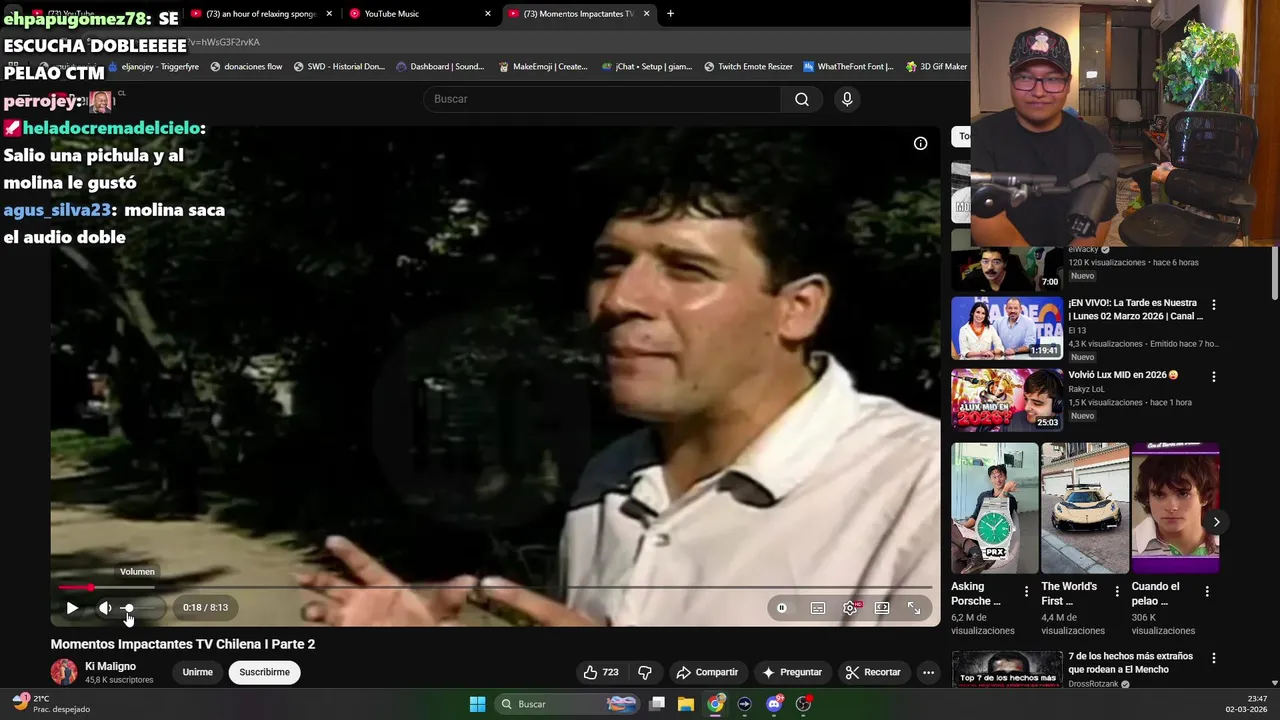Click the Unirme membership button
The height and width of the screenshot is (720, 1280).
click(198, 672)
